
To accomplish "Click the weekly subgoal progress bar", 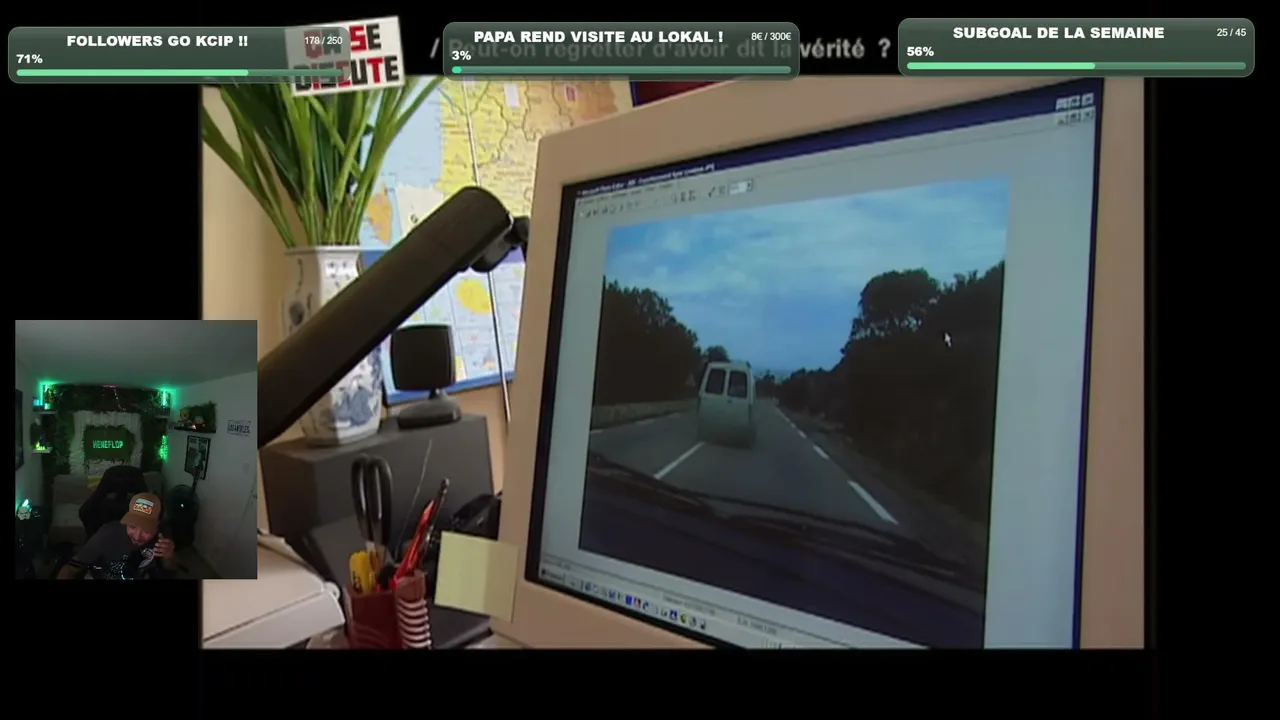I will click(1076, 66).
